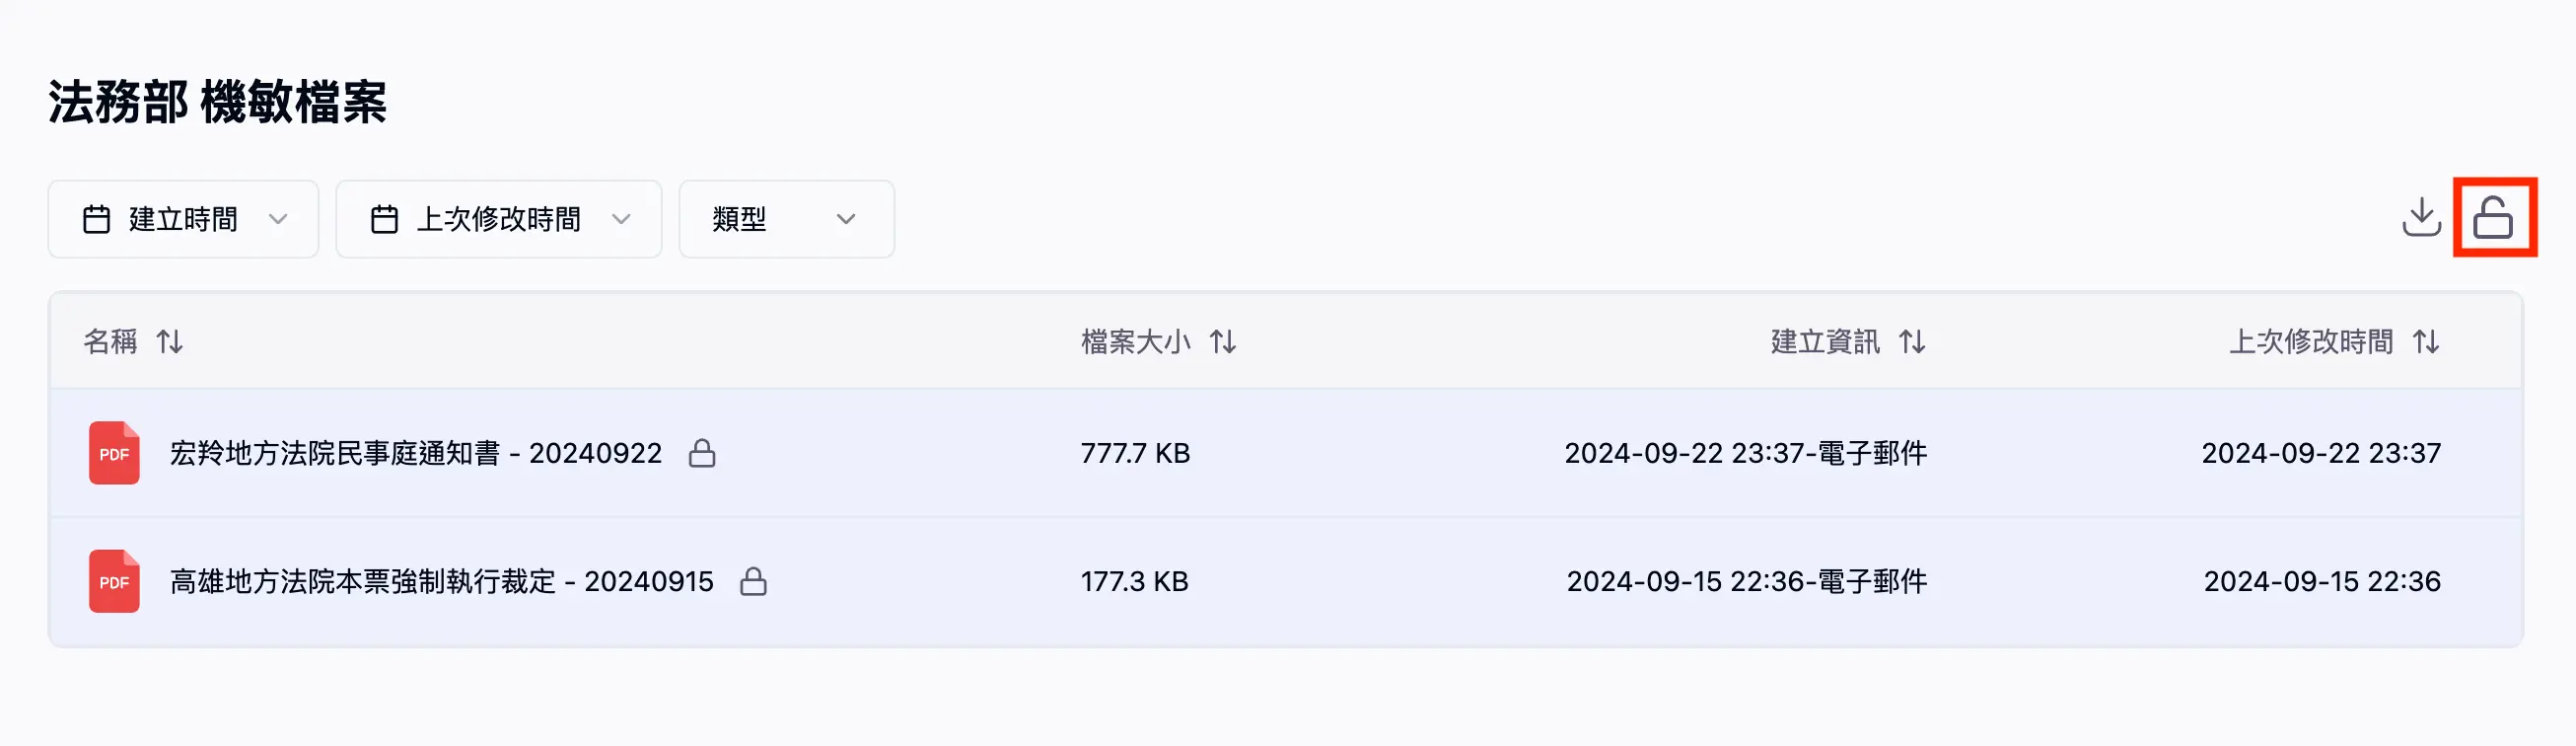The image size is (2576, 746).
Task: Click the calendar icon in 建立時間 filter
Action: pyautogui.click(x=97, y=219)
